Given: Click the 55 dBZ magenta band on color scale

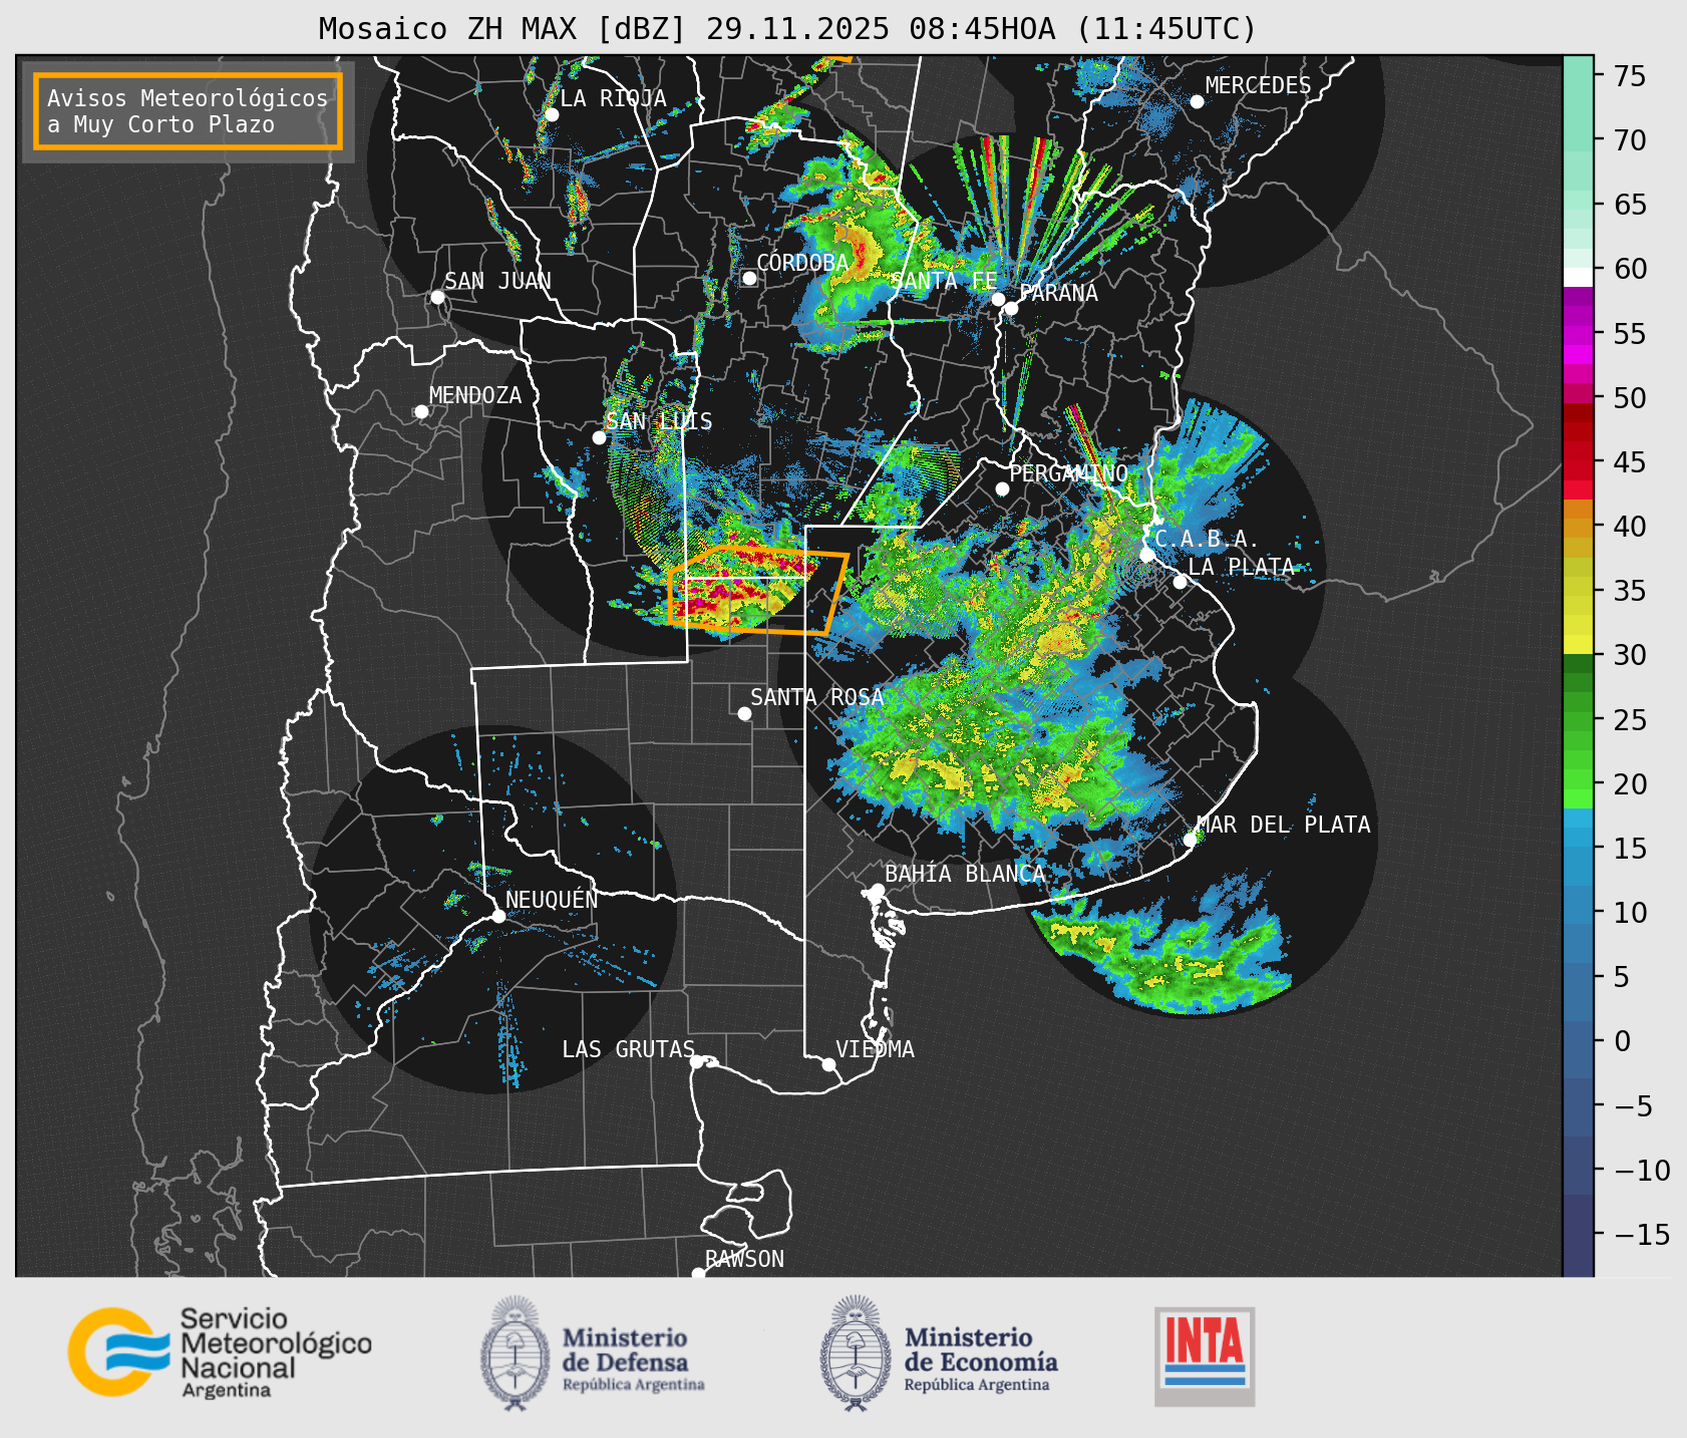Looking at the screenshot, I should click(x=1578, y=335).
